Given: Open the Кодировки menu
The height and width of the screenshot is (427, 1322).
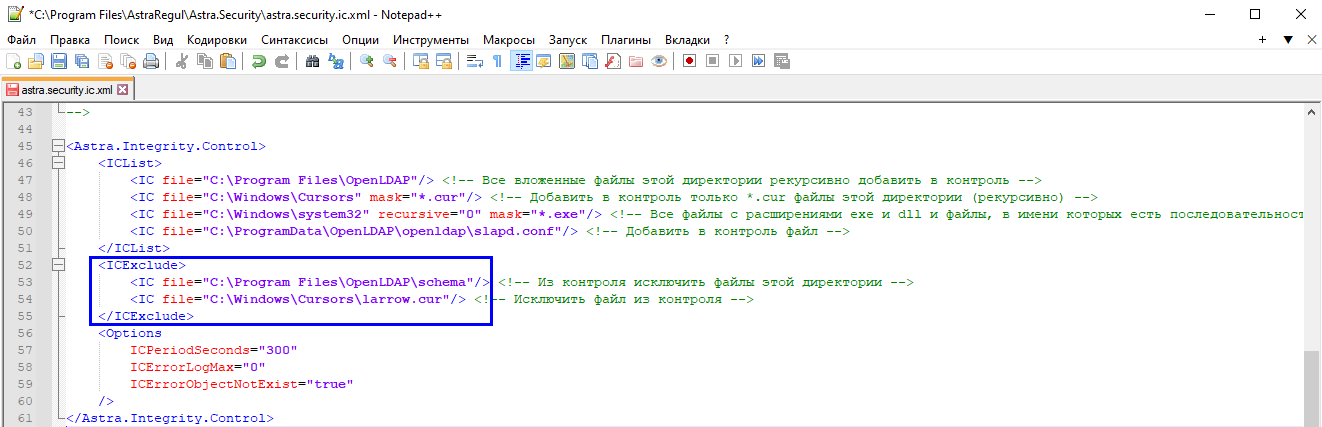Looking at the screenshot, I should coord(216,39).
